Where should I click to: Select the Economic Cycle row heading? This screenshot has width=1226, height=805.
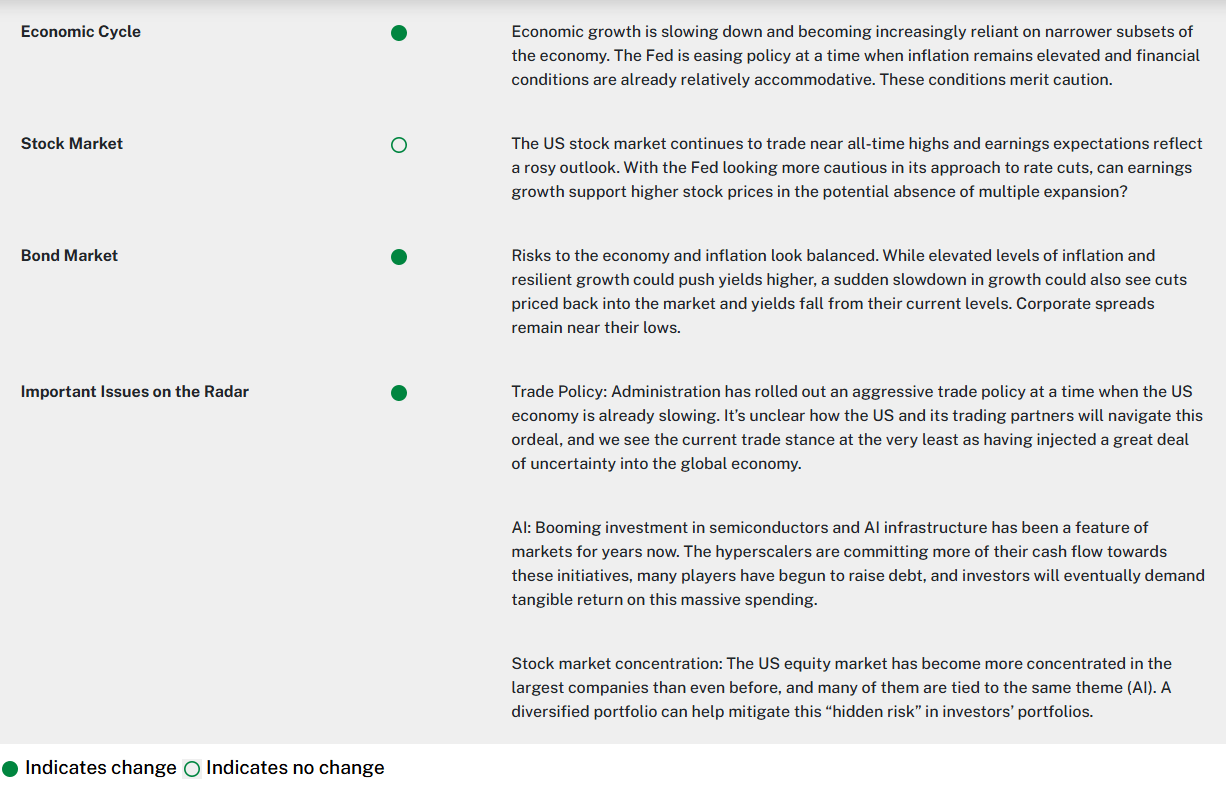tap(81, 32)
